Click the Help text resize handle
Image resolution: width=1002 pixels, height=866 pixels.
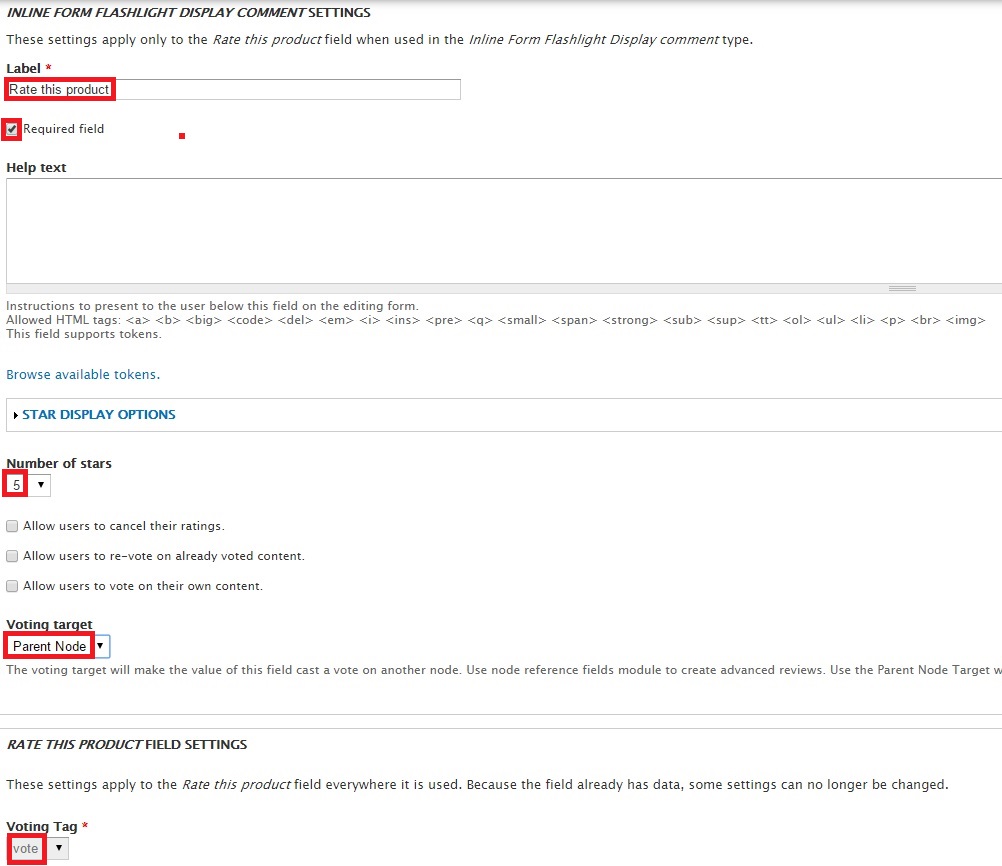point(901,287)
